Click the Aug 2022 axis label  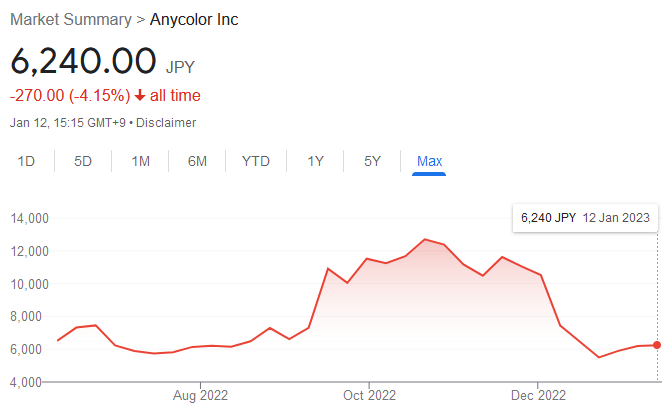coord(200,395)
